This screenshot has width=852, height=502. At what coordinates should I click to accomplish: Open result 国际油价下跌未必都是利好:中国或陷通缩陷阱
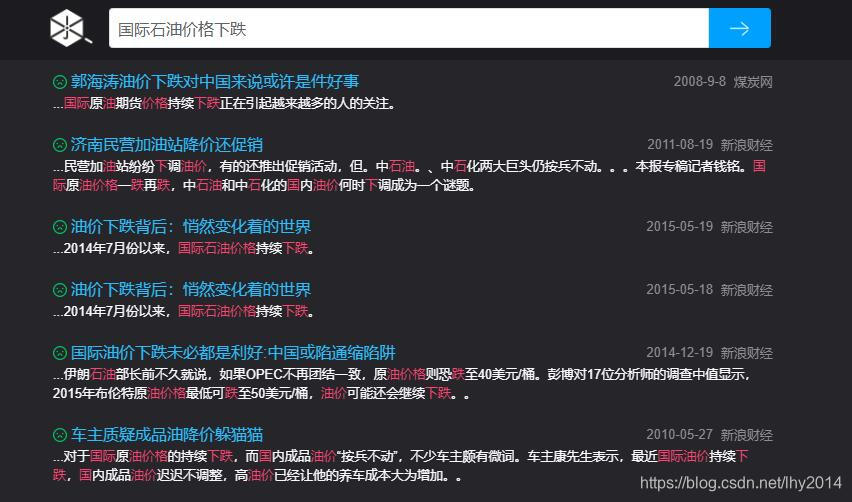(233, 353)
